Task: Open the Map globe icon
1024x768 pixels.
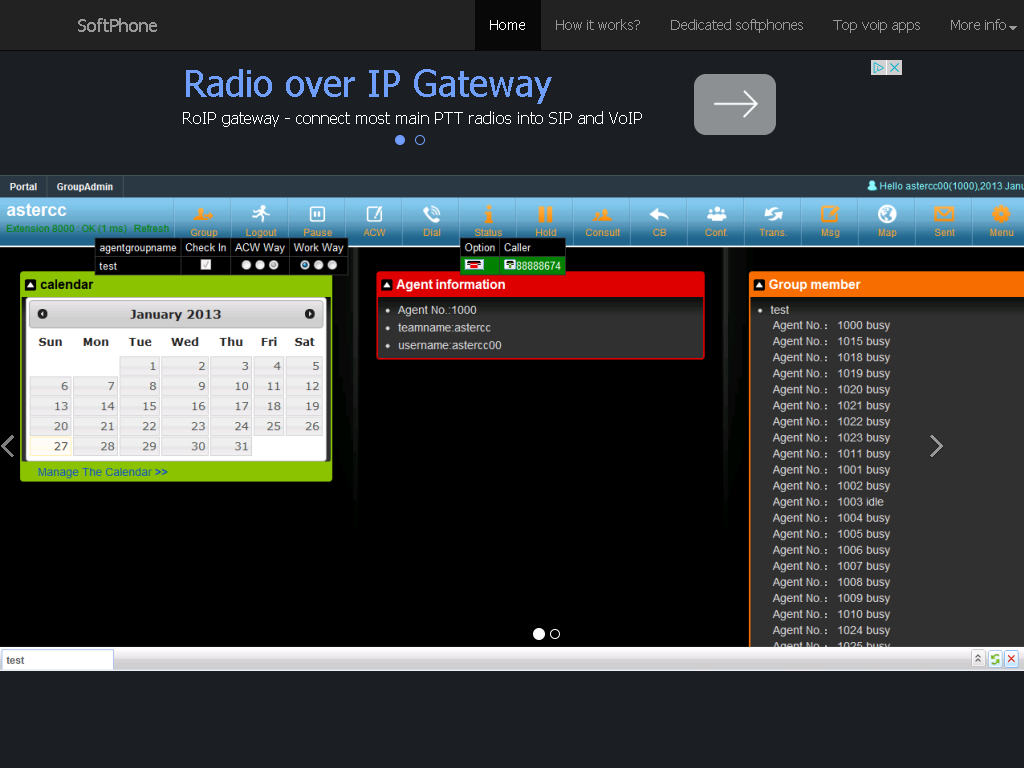Action: pos(887,215)
